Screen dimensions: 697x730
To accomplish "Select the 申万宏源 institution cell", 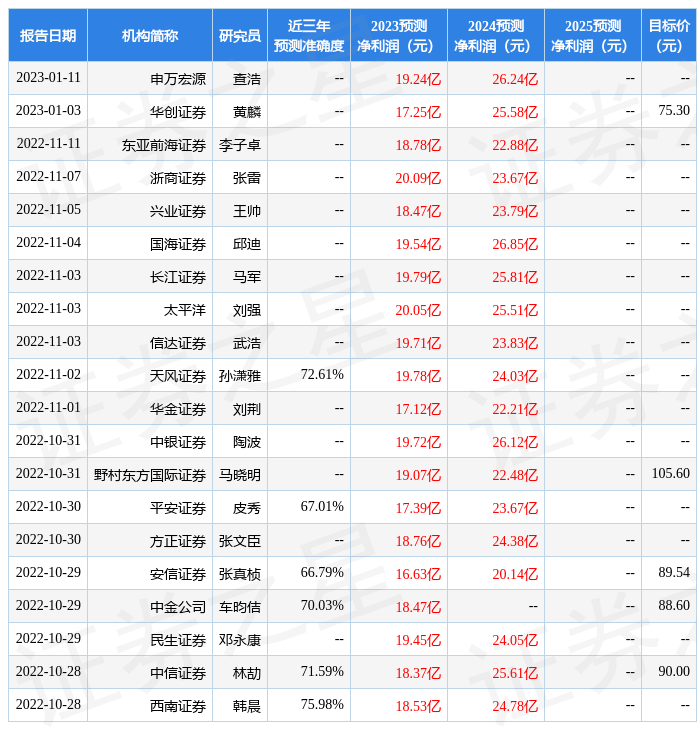I will click(x=150, y=78).
